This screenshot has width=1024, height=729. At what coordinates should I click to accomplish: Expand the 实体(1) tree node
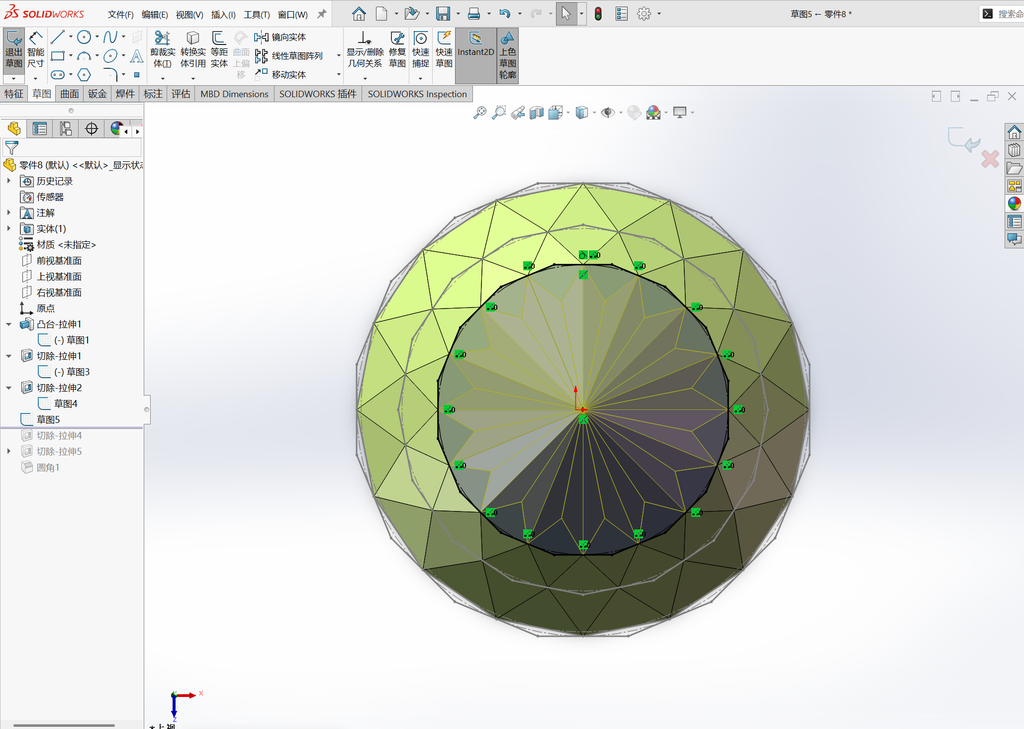click(x=9, y=229)
